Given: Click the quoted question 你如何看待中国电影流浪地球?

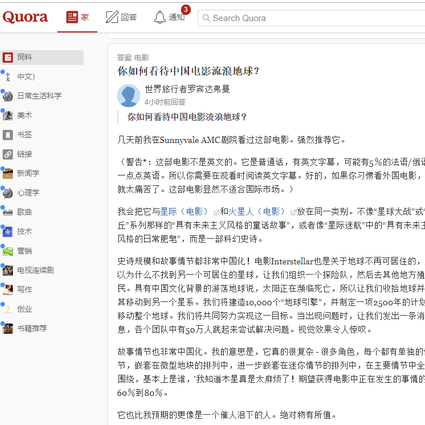Looking at the screenshot, I should [x=187, y=117].
